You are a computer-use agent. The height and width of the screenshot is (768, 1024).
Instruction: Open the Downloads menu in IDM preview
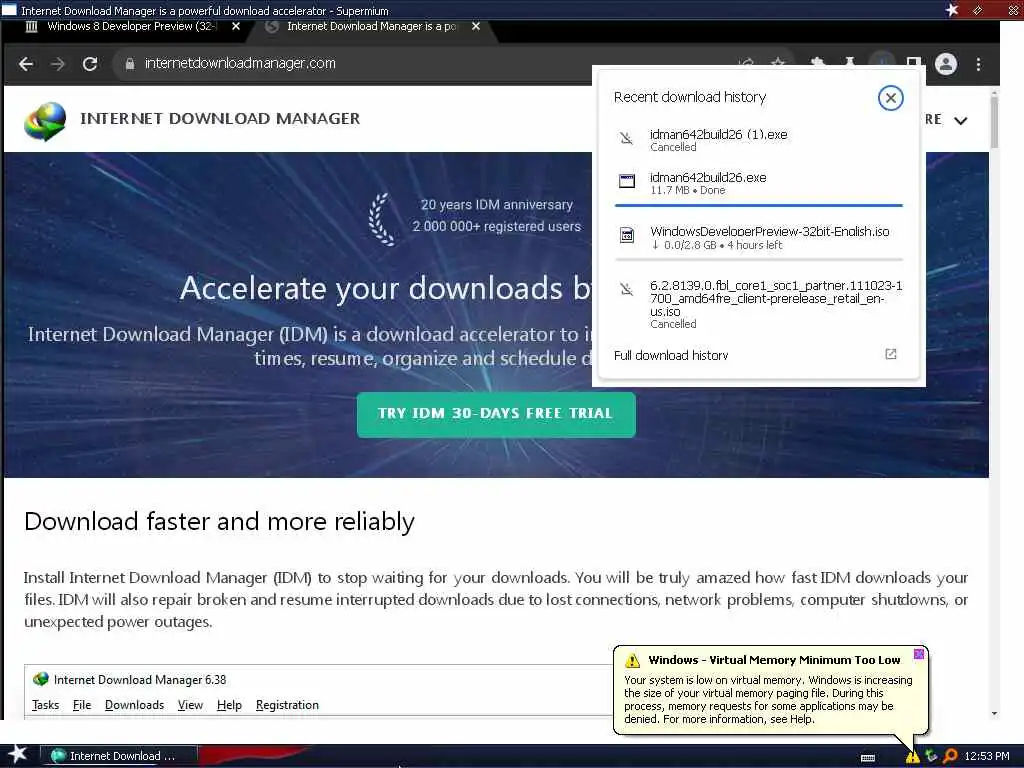[135, 705]
